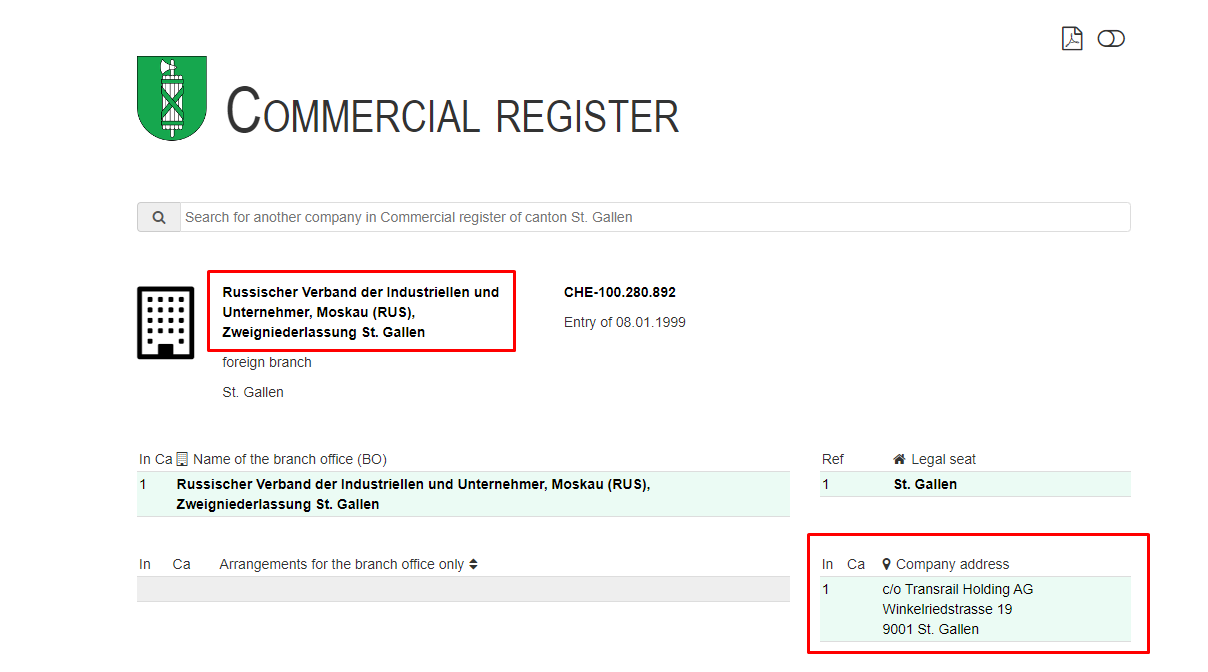The height and width of the screenshot is (672, 1208).
Task: Click the green St. Gallen coat of arms
Action: click(172, 98)
